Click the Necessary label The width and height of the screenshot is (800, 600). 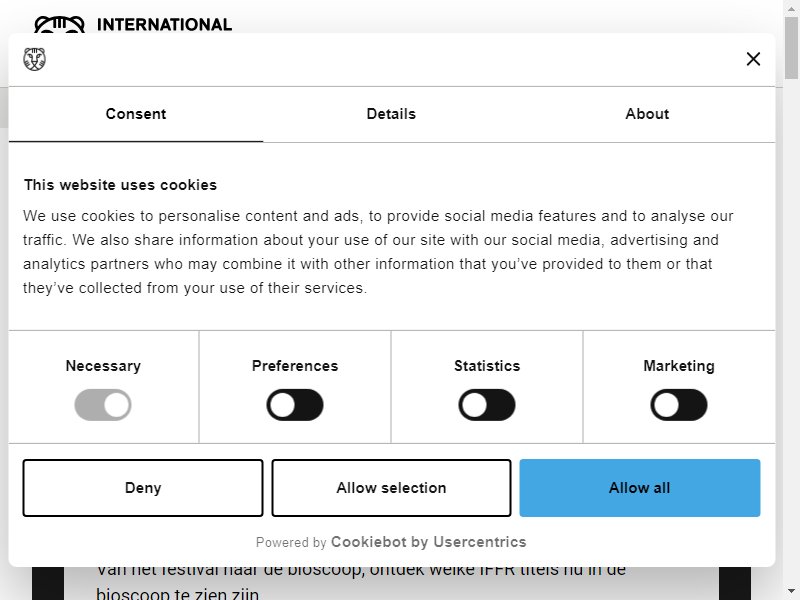(103, 366)
